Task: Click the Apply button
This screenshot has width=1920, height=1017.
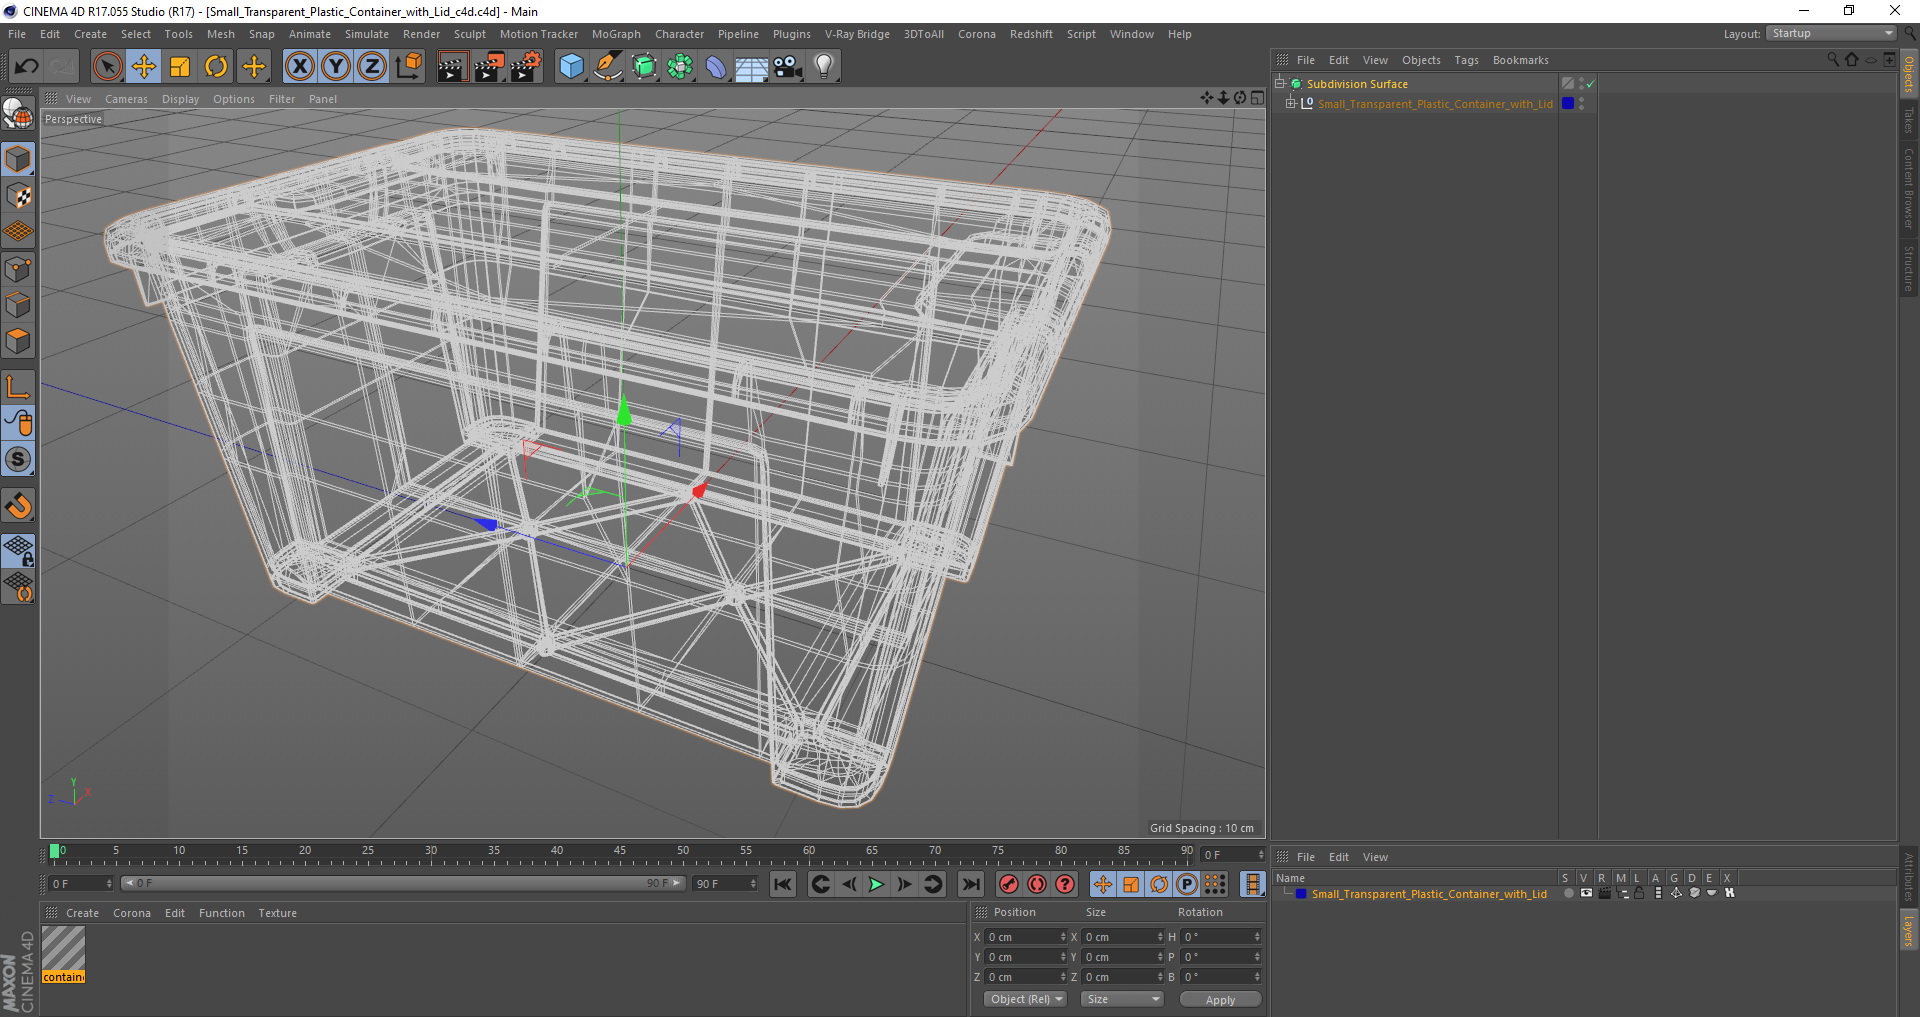Action: click(x=1220, y=999)
